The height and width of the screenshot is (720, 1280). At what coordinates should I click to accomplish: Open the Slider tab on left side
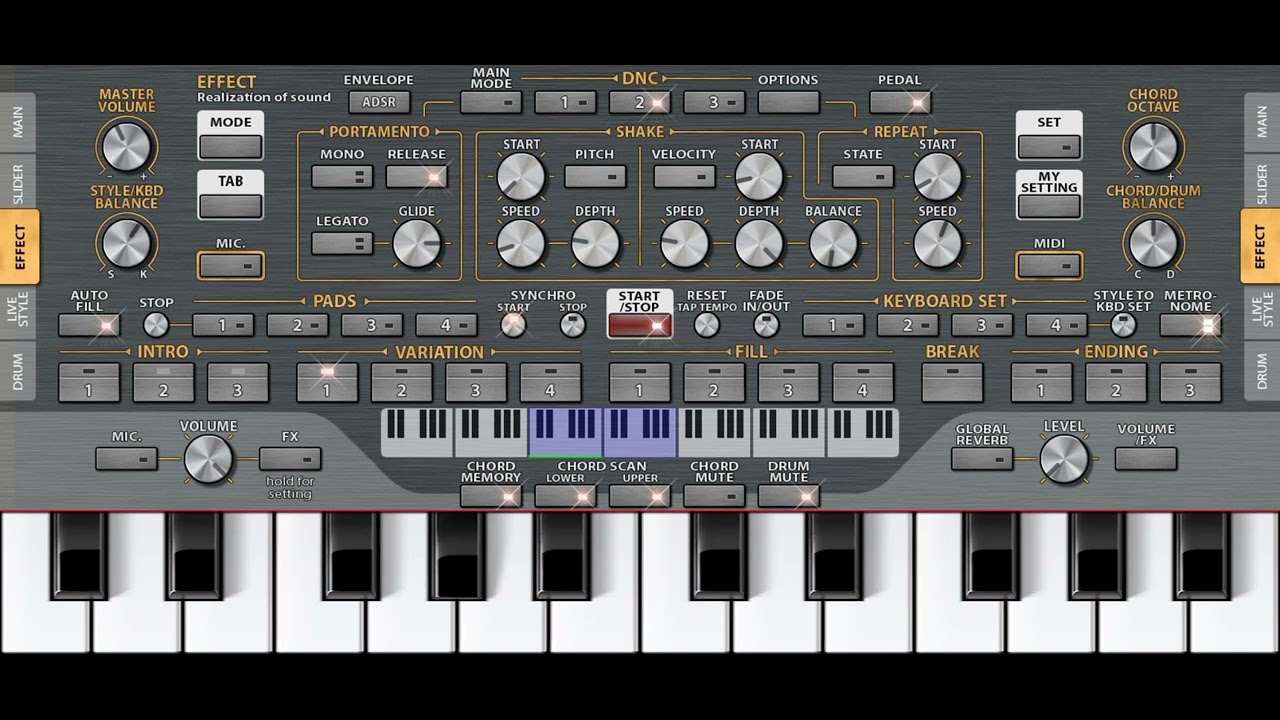click(x=19, y=181)
